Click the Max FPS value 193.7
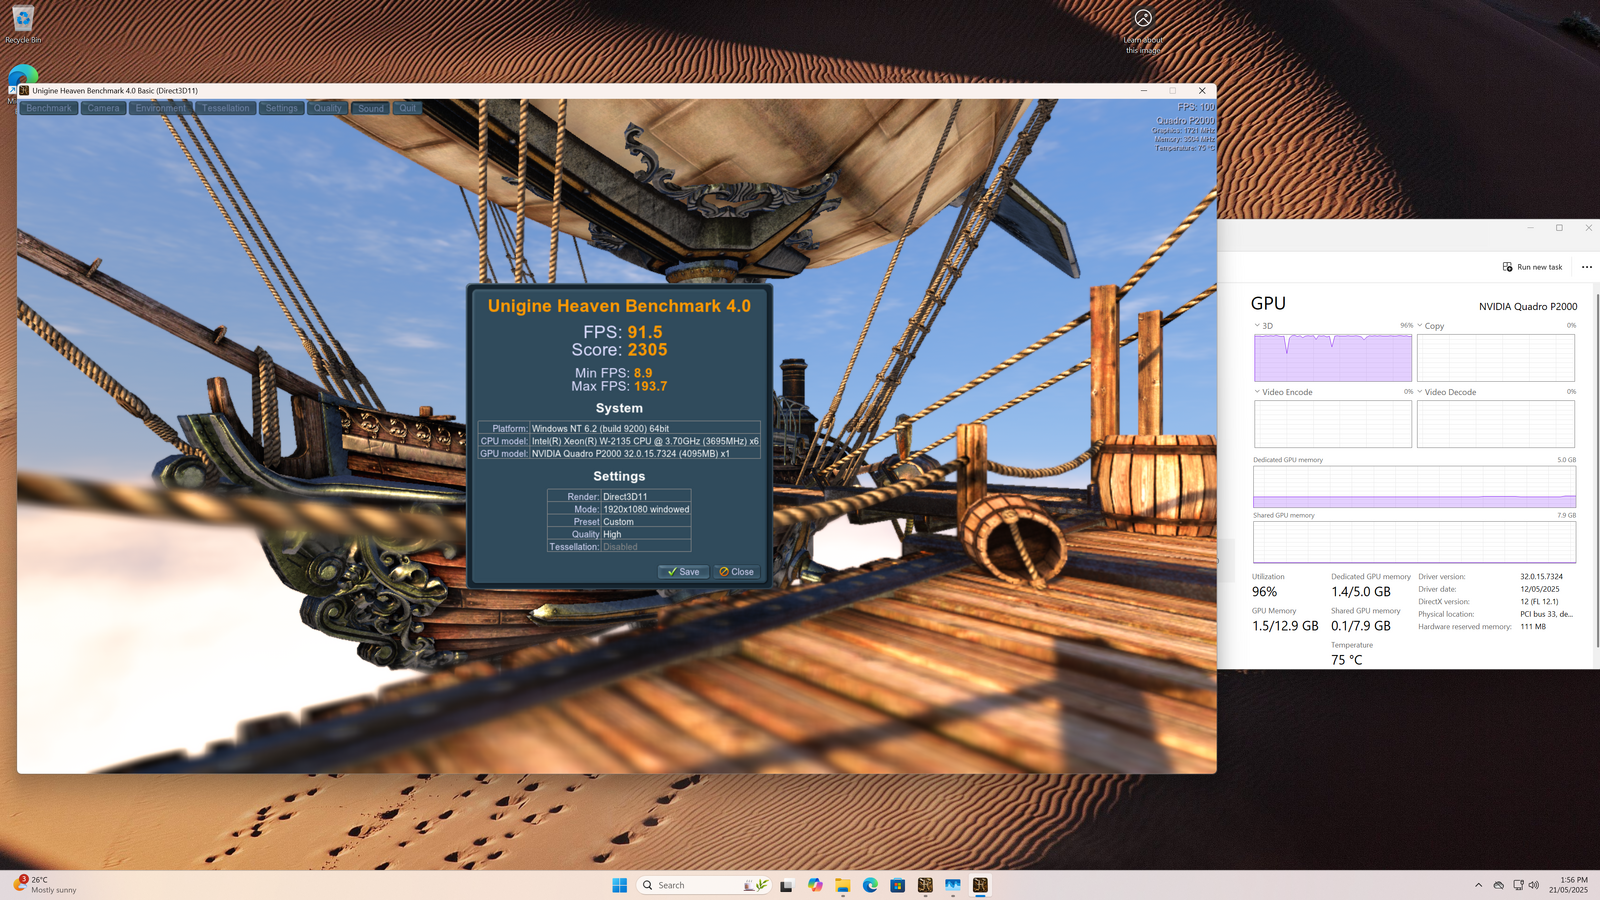Image resolution: width=1600 pixels, height=900 pixels. pos(650,386)
